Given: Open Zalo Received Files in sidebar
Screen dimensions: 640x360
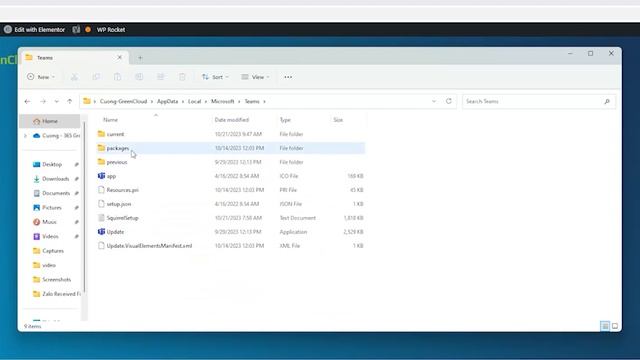Looking at the screenshot, I should click(61, 293).
